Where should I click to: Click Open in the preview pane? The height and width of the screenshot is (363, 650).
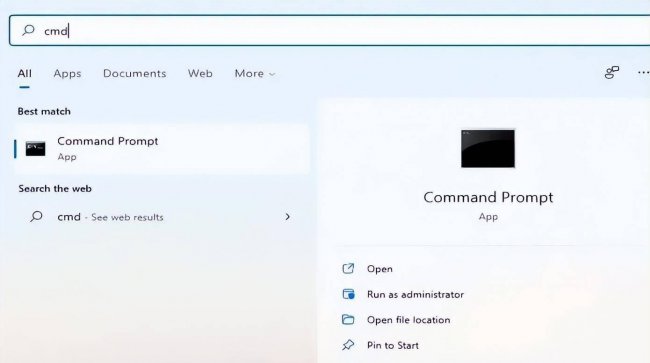tap(380, 269)
